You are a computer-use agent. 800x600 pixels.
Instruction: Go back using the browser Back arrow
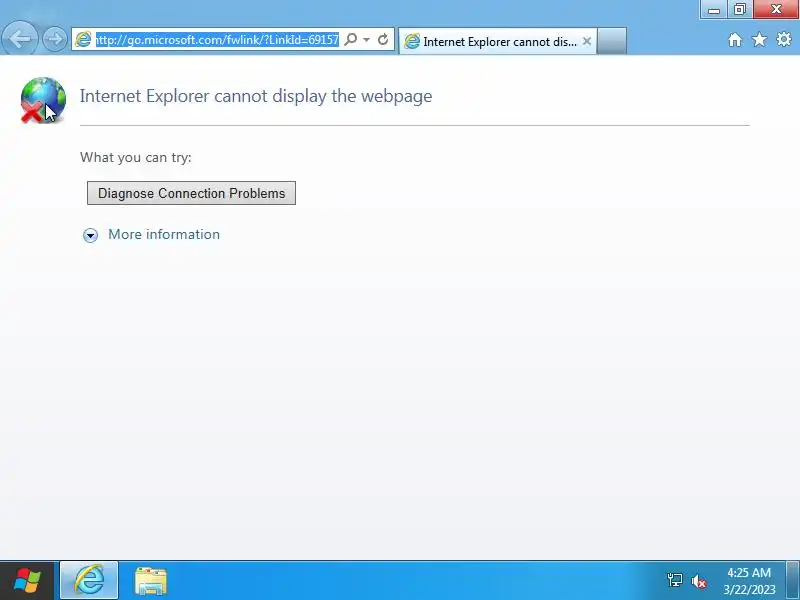pyautogui.click(x=19, y=38)
